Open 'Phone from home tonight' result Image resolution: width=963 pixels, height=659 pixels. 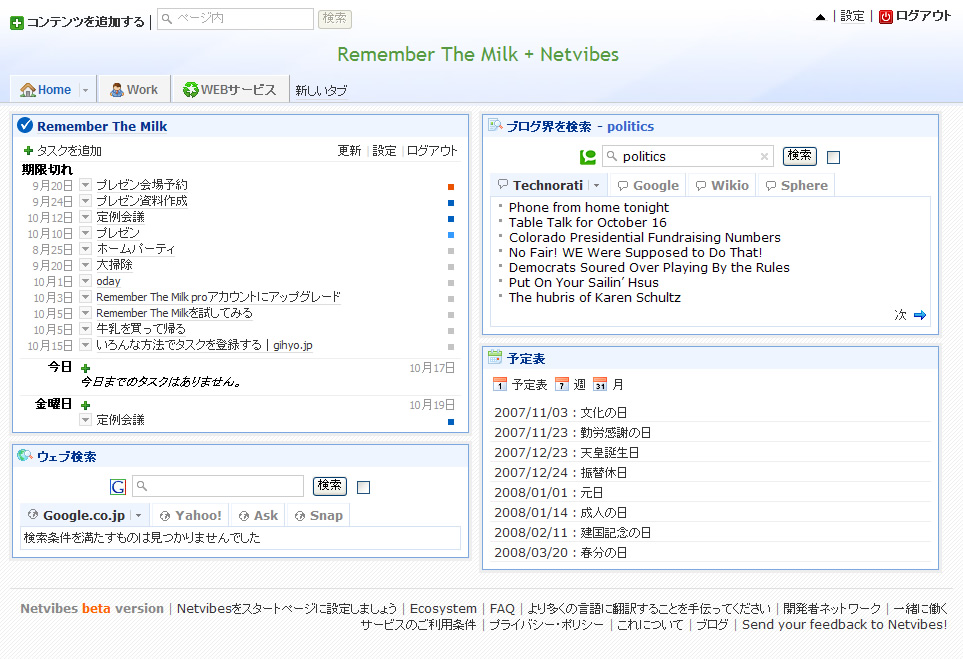pyautogui.click(x=589, y=208)
